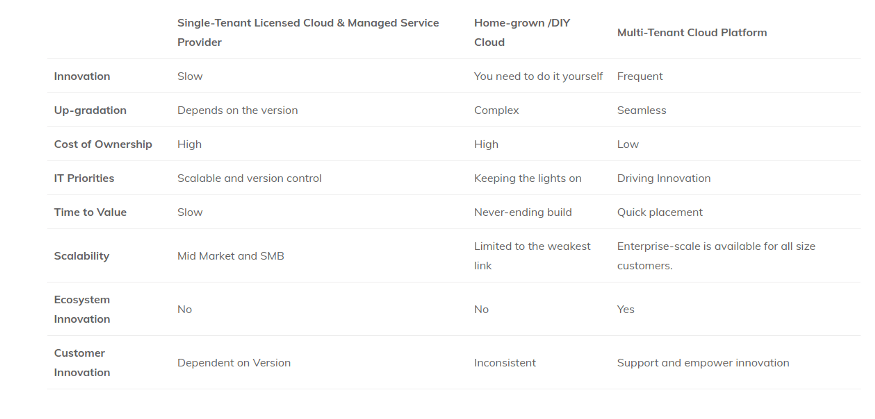Viewport: 875px width, 419px height.
Task: Select the 'Support and empower innovation' cell
Action: 702,363
